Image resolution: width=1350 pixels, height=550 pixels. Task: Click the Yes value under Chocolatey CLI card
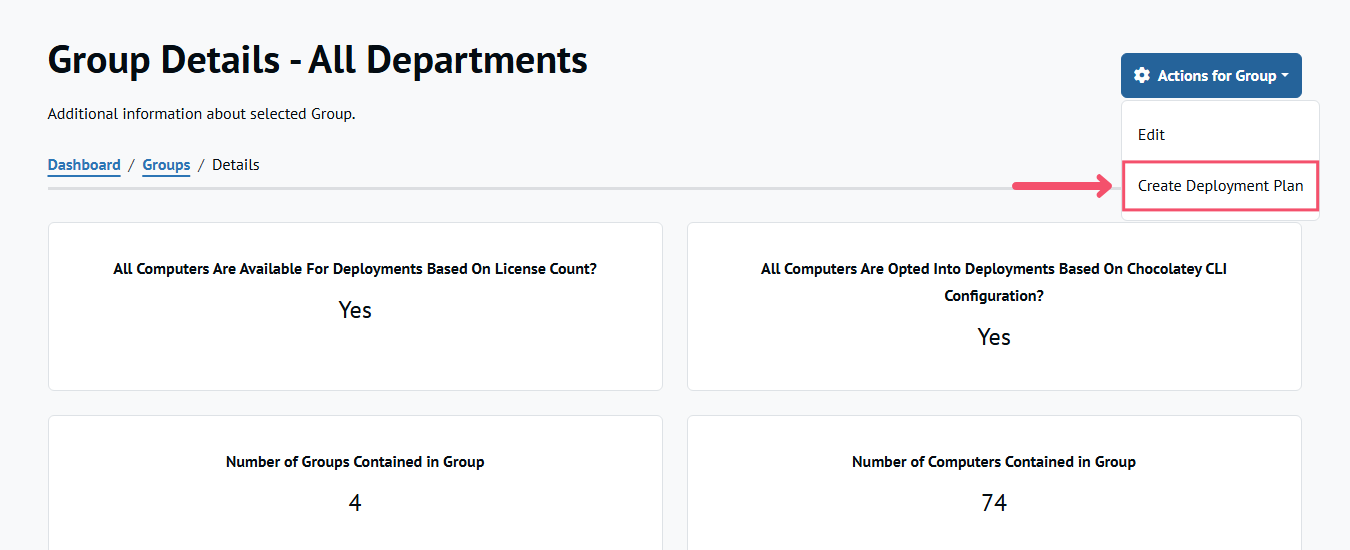pyautogui.click(x=994, y=337)
